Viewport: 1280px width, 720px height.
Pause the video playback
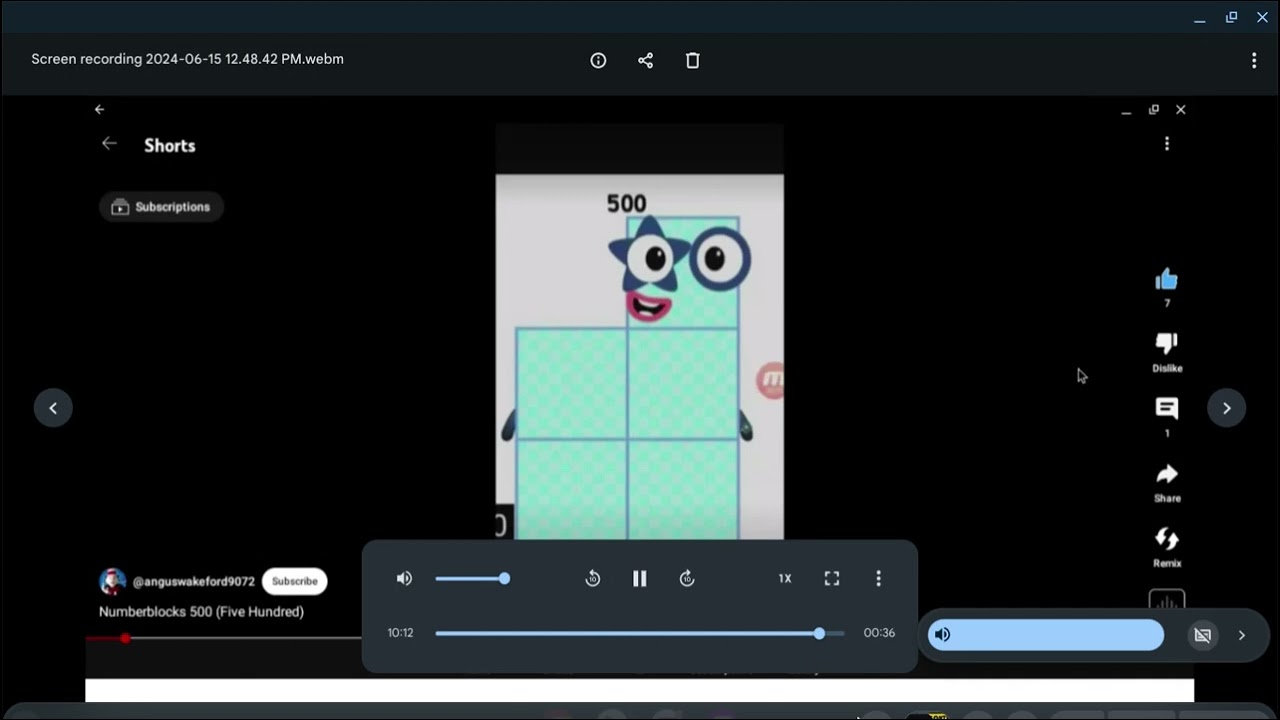[x=639, y=578]
